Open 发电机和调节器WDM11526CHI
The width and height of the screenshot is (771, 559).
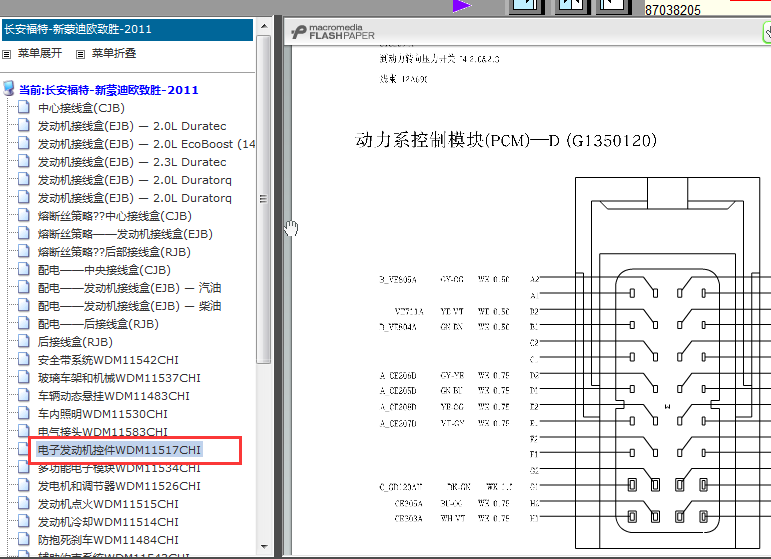119,486
